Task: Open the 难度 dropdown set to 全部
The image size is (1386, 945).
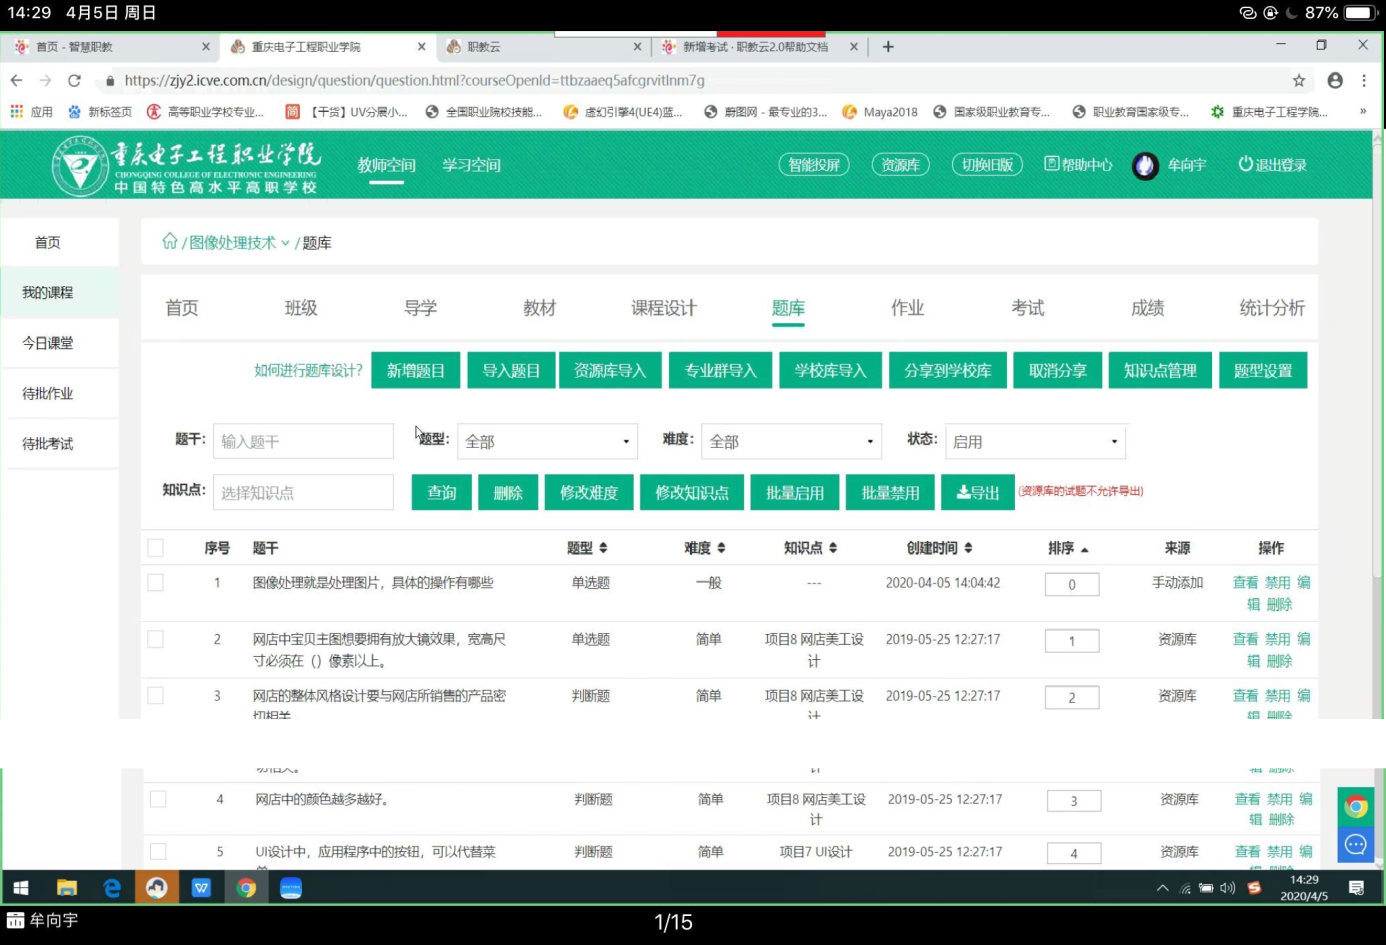Action: [x=791, y=441]
